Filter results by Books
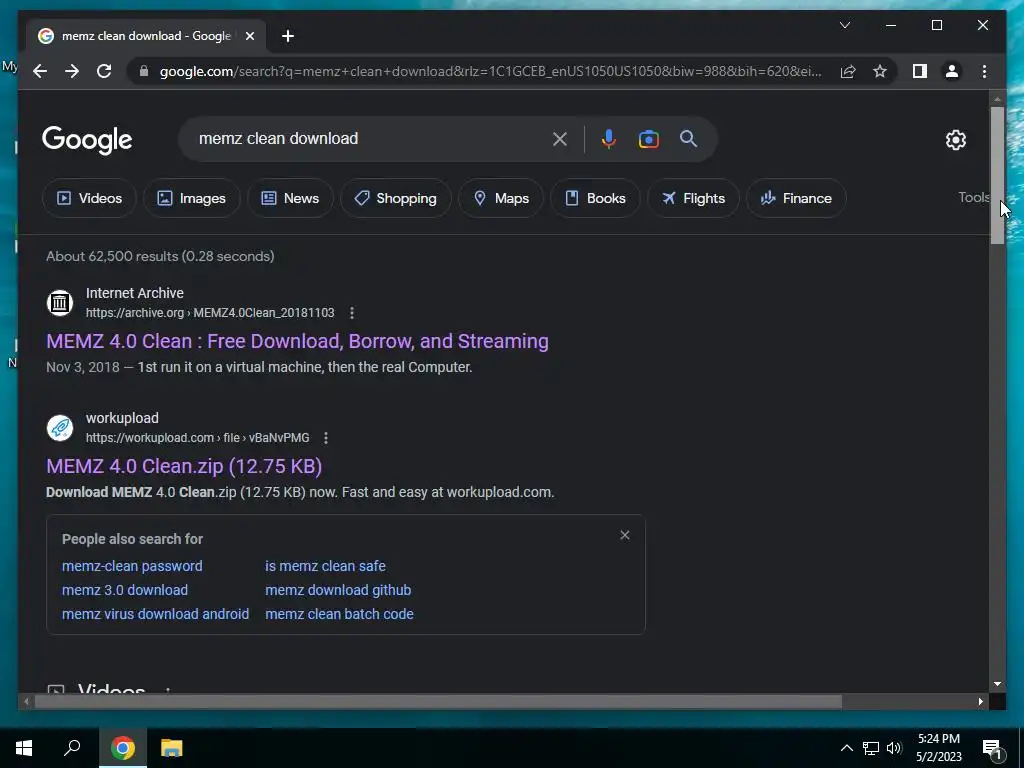 [595, 198]
